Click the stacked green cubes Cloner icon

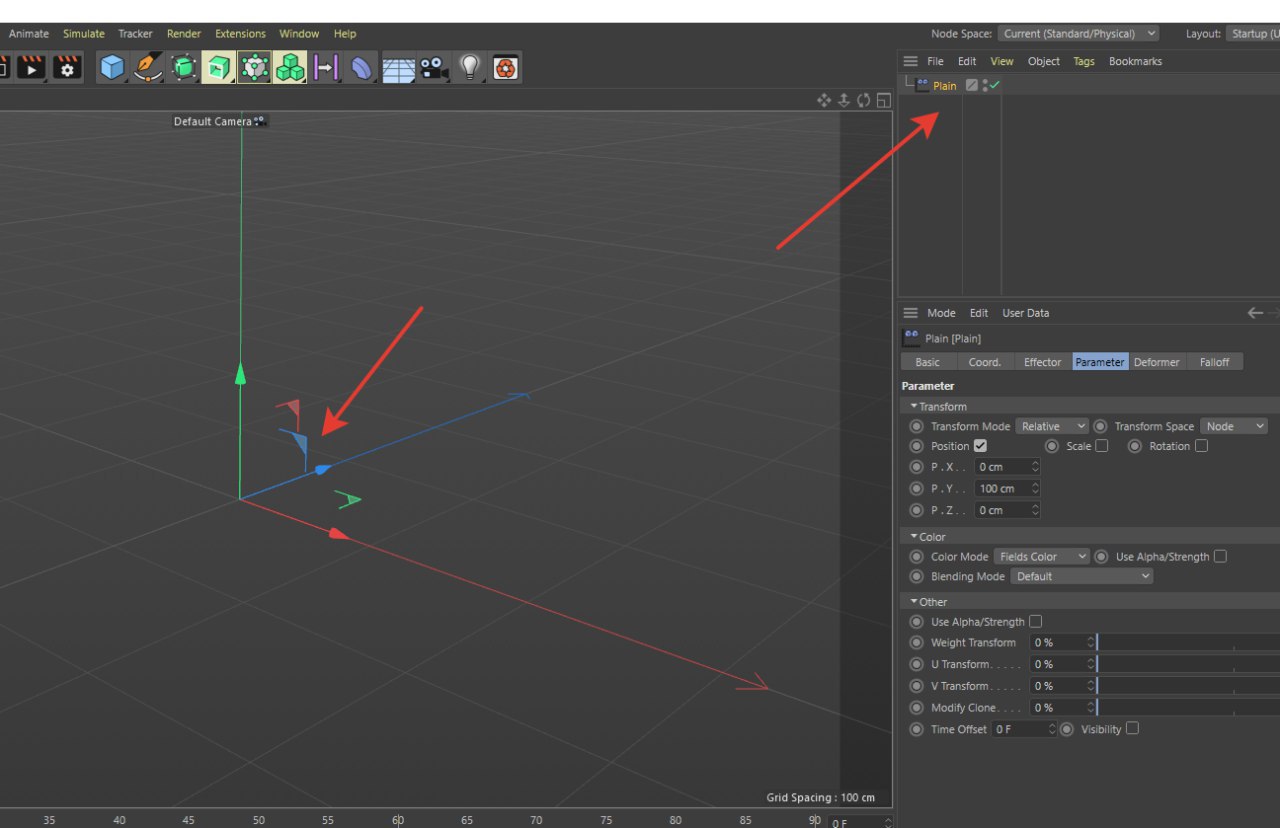click(290, 67)
